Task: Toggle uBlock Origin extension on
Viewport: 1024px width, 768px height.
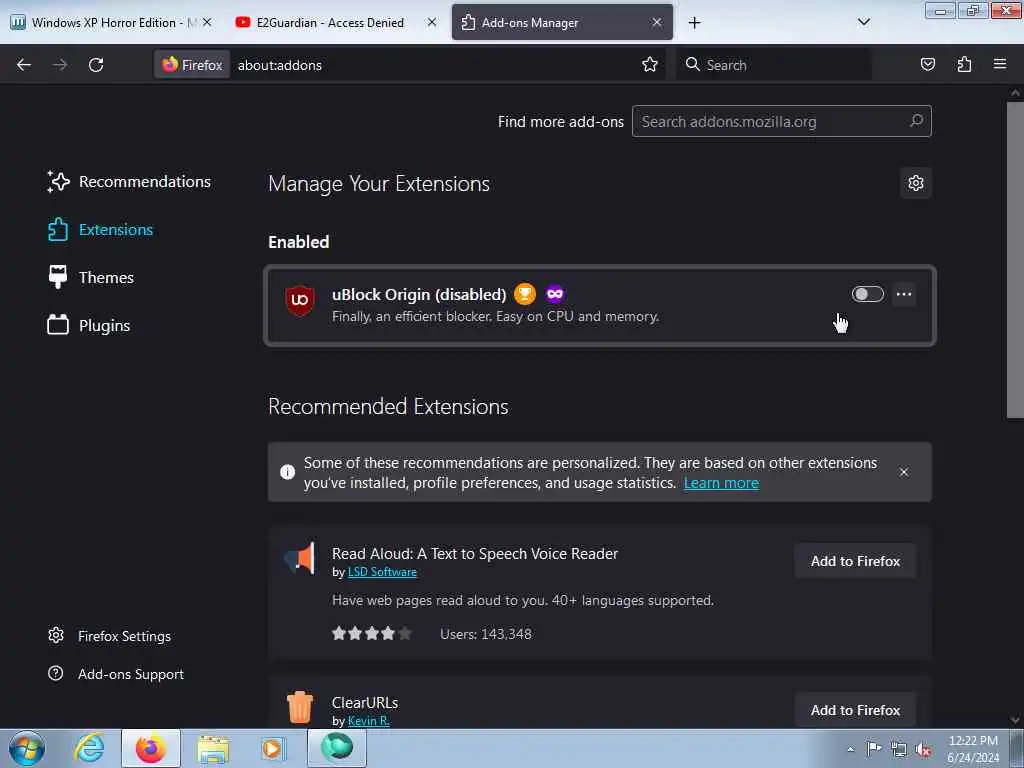Action: (x=867, y=294)
